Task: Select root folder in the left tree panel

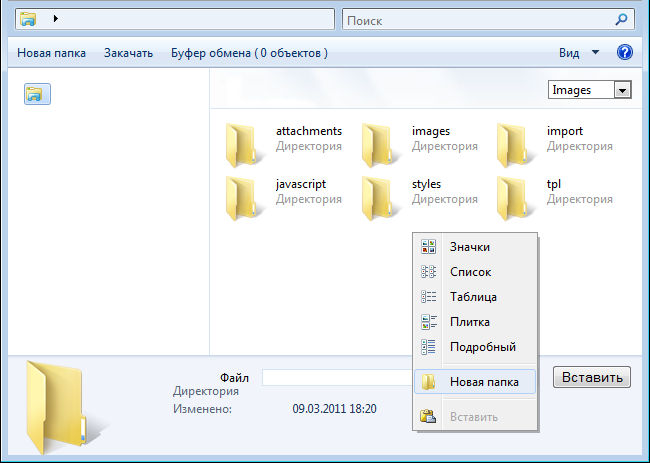Action: click(37, 94)
